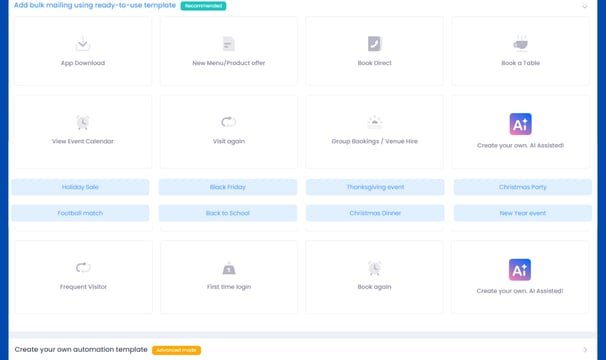Click the Frequent Visitor loop icon
Screen dimensions: 606x360
(83, 267)
